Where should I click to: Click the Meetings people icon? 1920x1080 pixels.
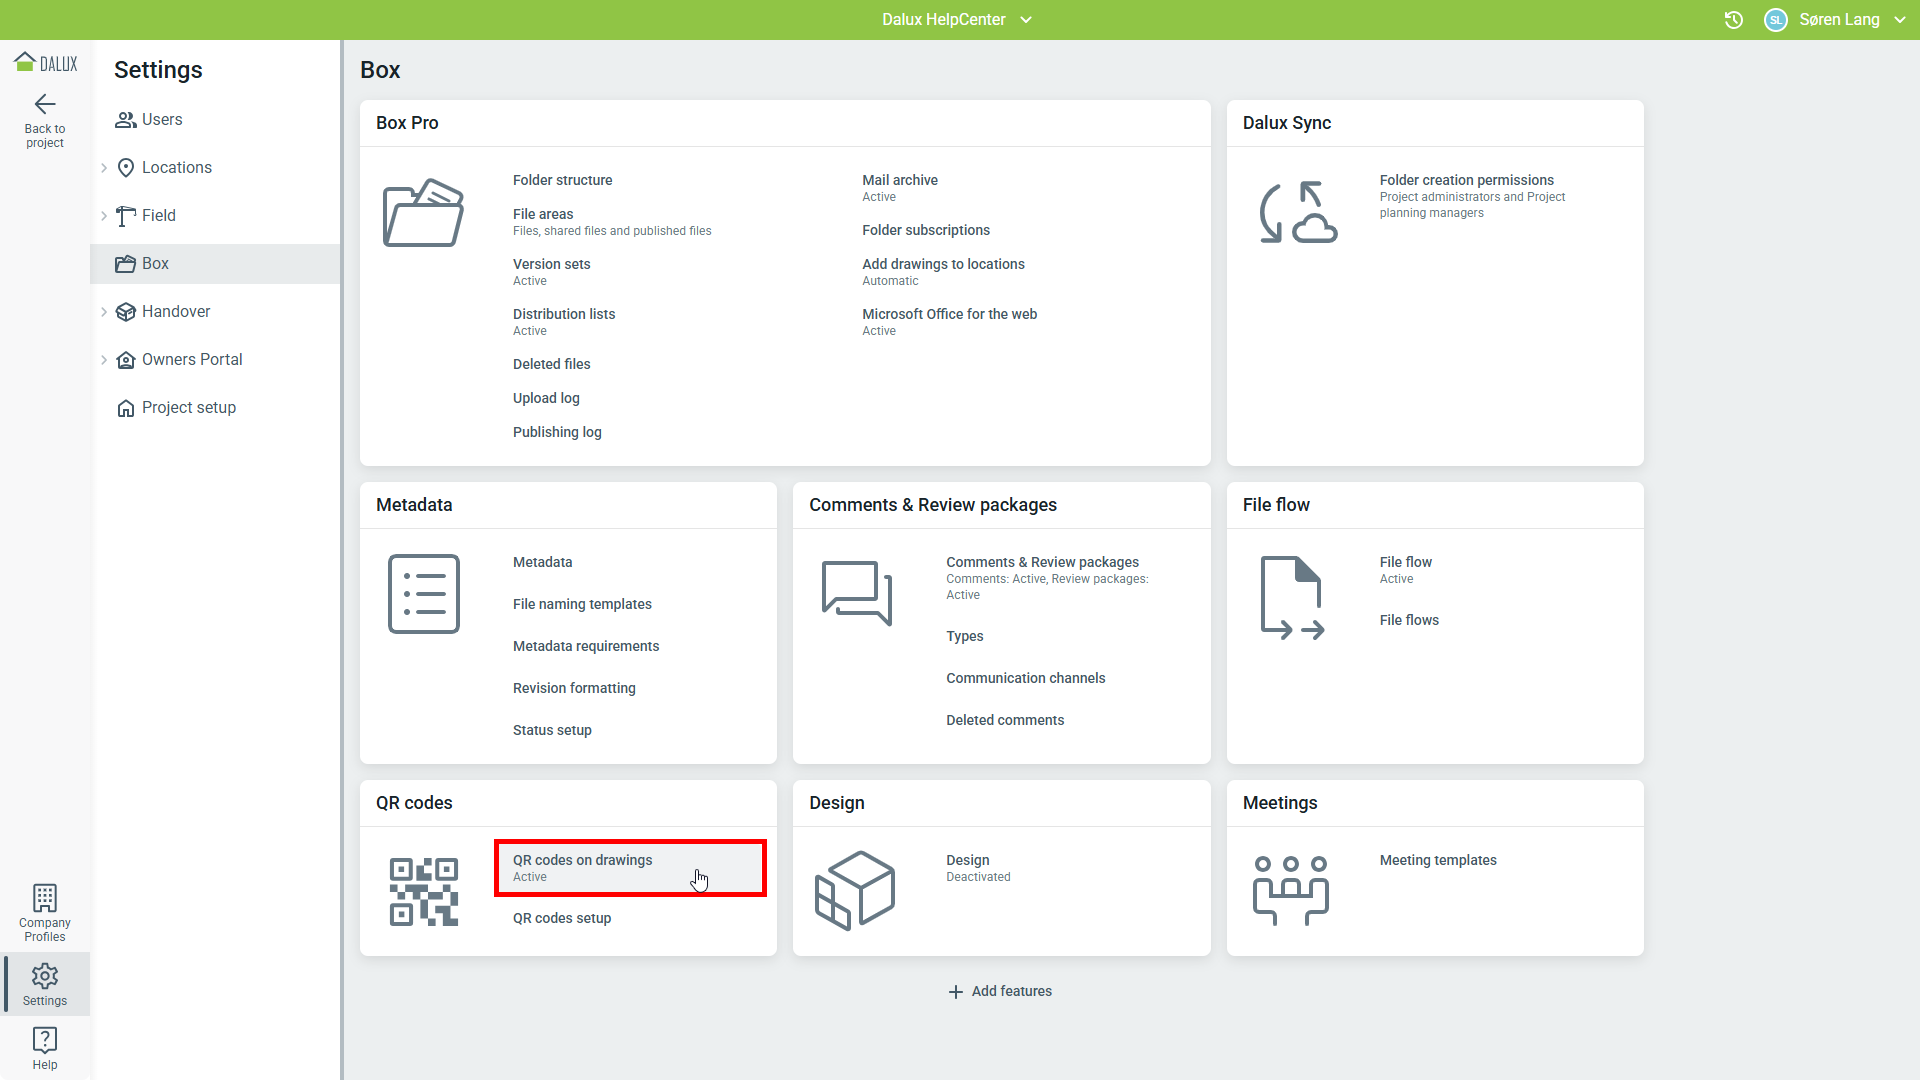(x=1290, y=890)
